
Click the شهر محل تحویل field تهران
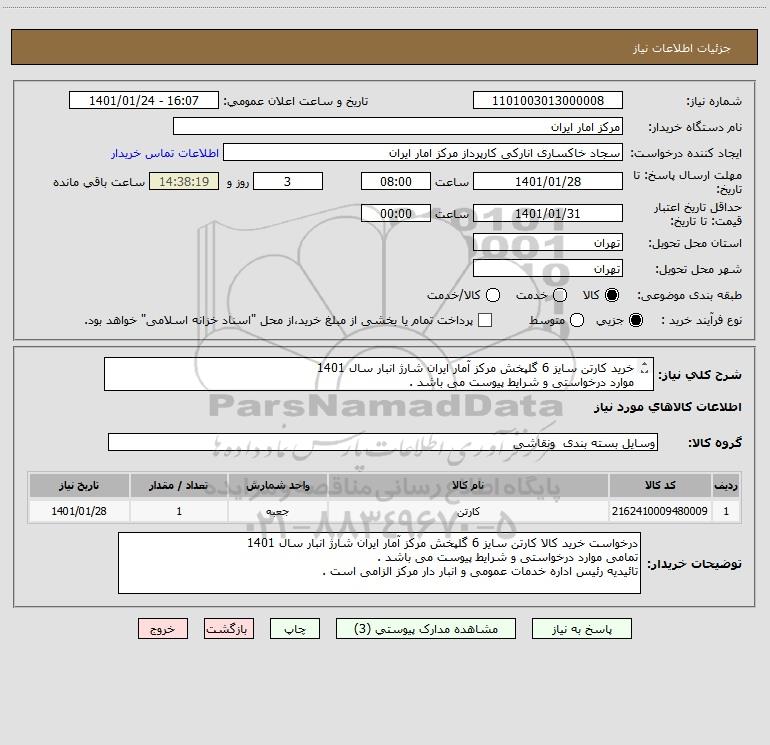click(548, 269)
